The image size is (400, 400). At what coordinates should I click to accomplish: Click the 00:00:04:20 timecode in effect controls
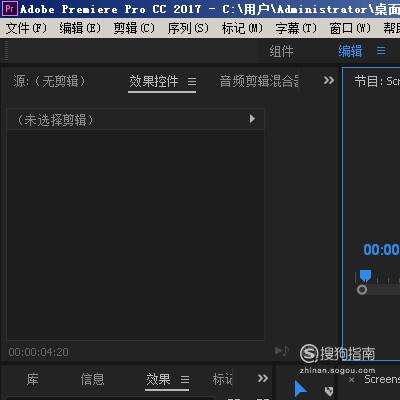(39, 352)
